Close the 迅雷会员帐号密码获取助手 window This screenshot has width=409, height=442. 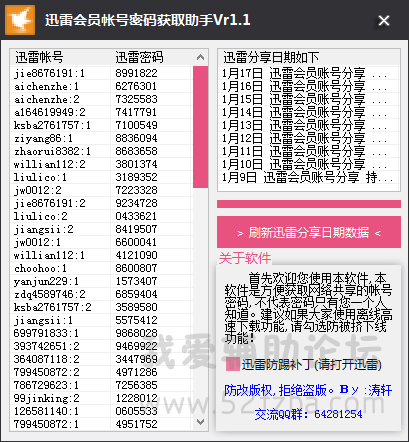[384, 21]
